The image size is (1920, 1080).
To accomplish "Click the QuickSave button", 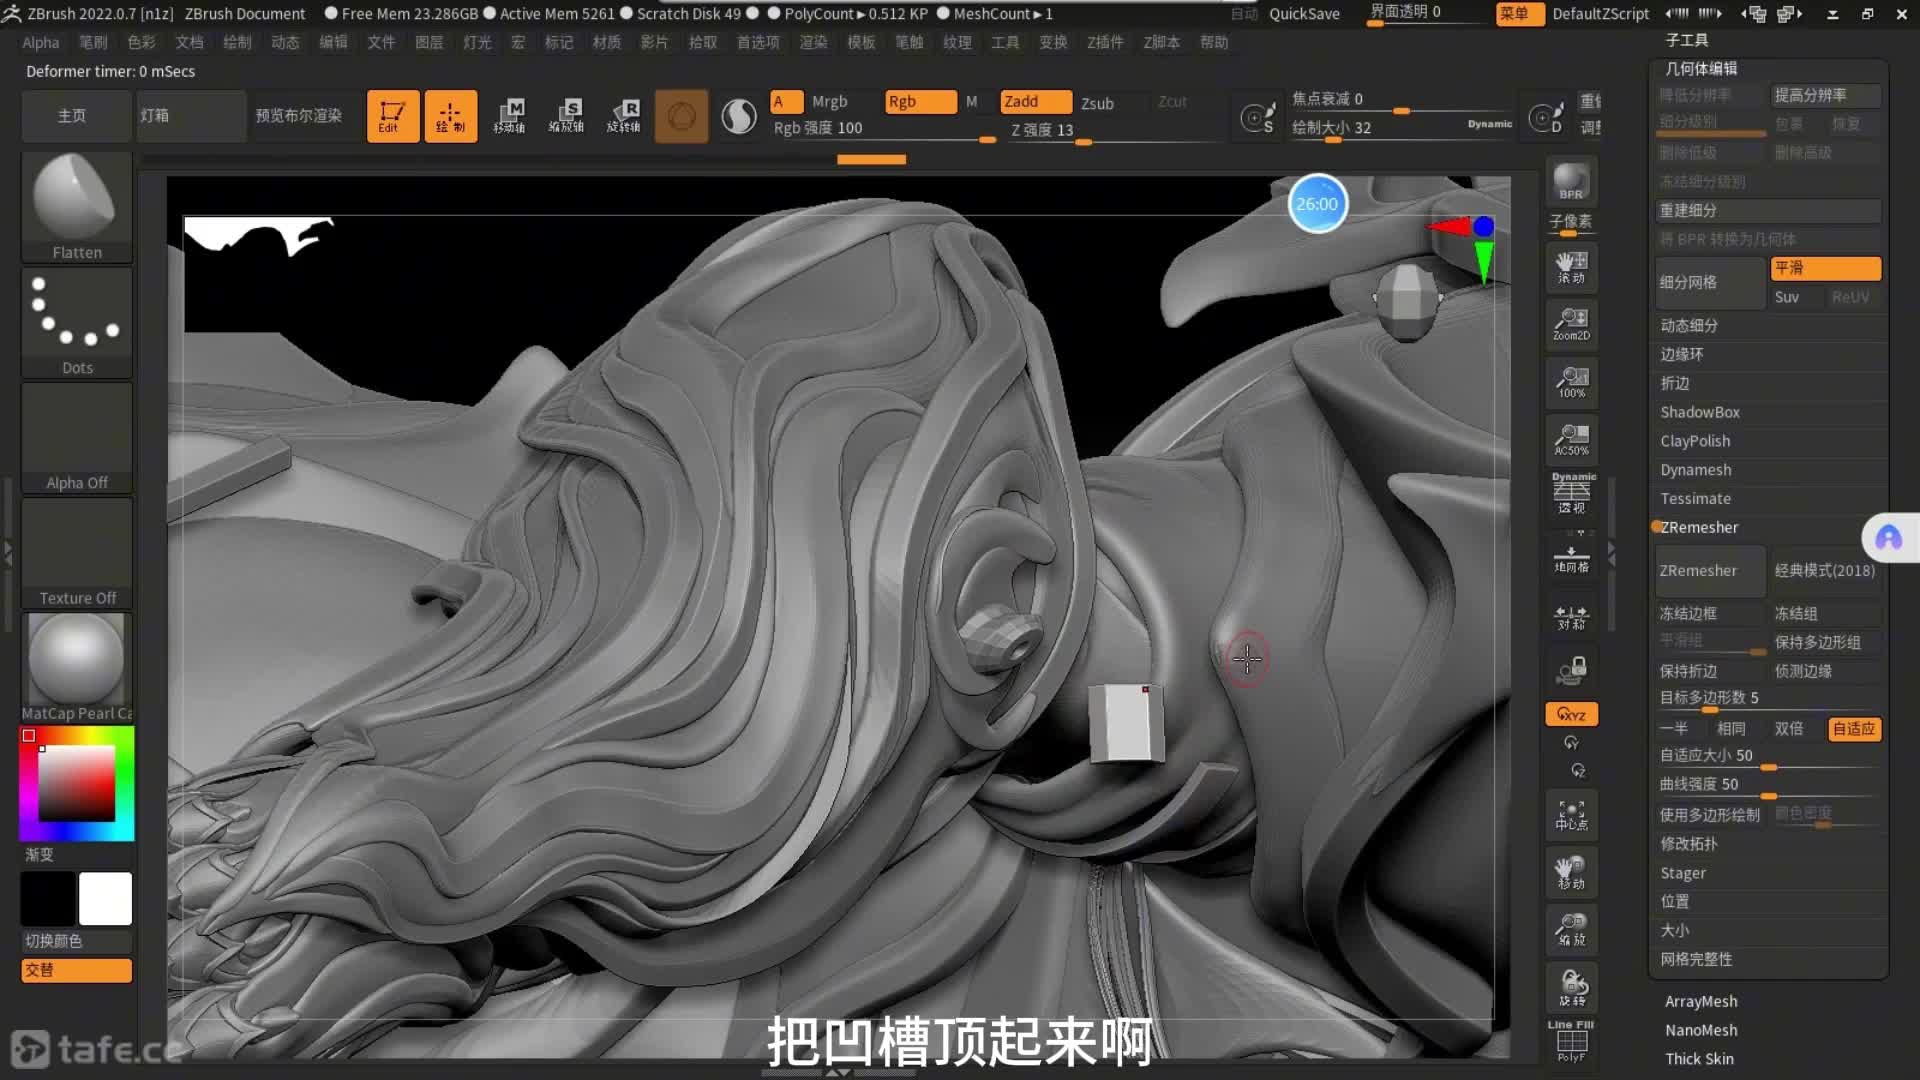I will [x=1303, y=14].
